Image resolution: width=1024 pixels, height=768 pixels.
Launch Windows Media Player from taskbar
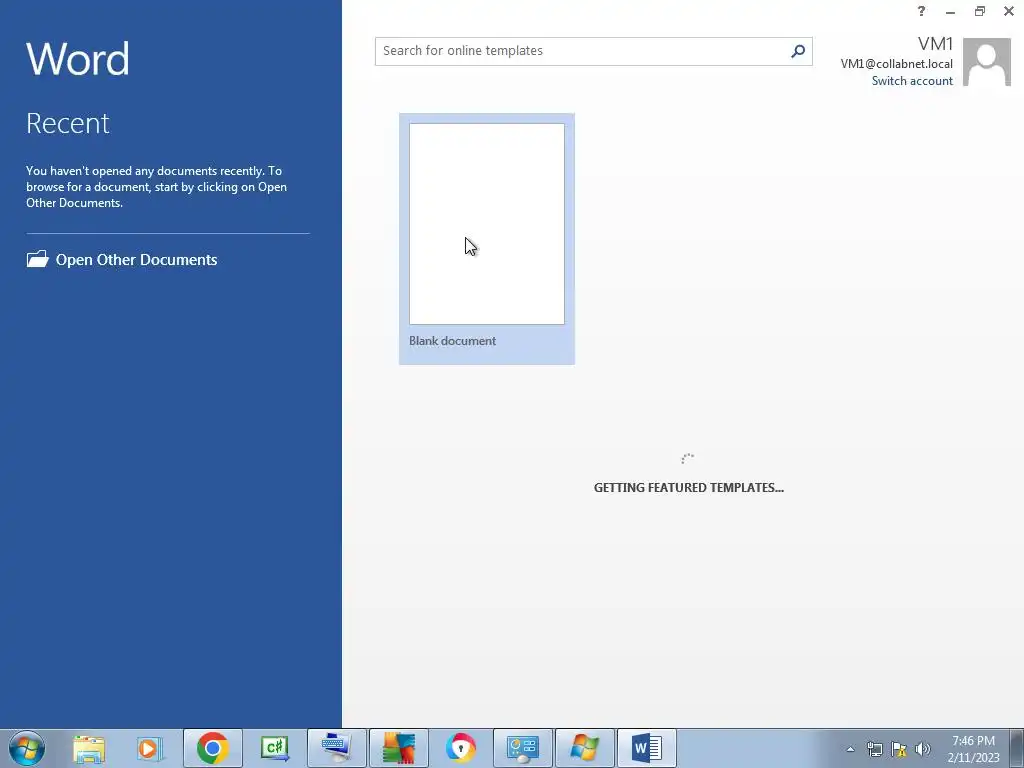(x=150, y=748)
